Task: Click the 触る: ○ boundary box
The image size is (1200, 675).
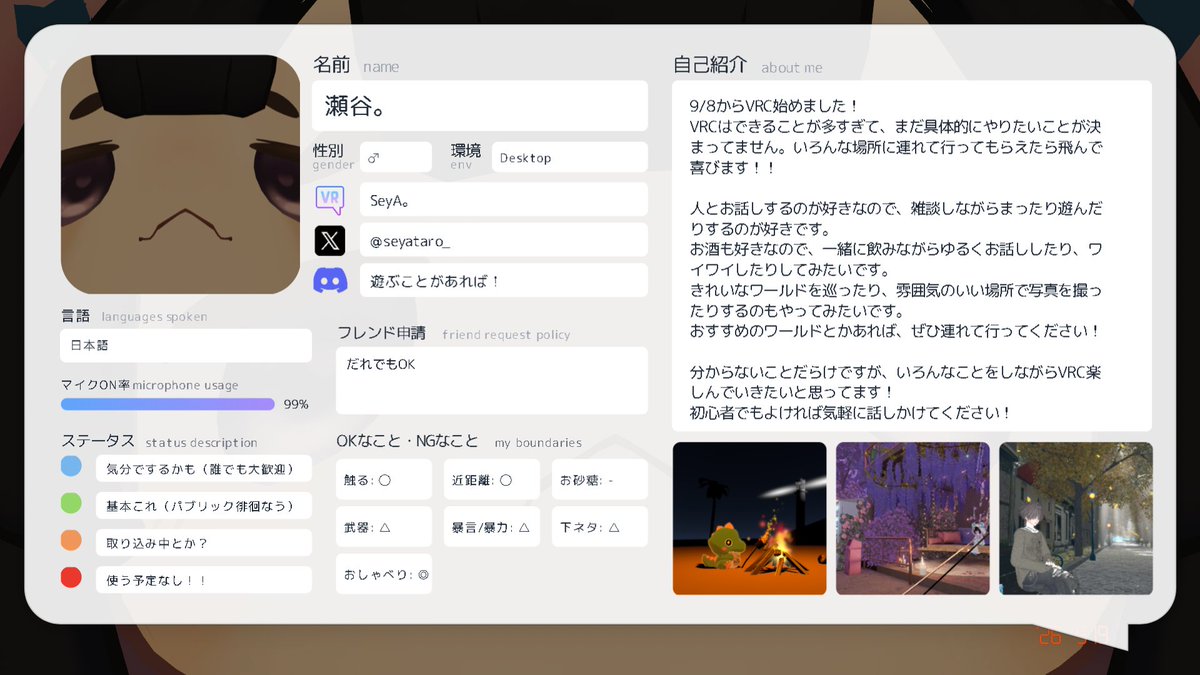Action: pos(384,480)
